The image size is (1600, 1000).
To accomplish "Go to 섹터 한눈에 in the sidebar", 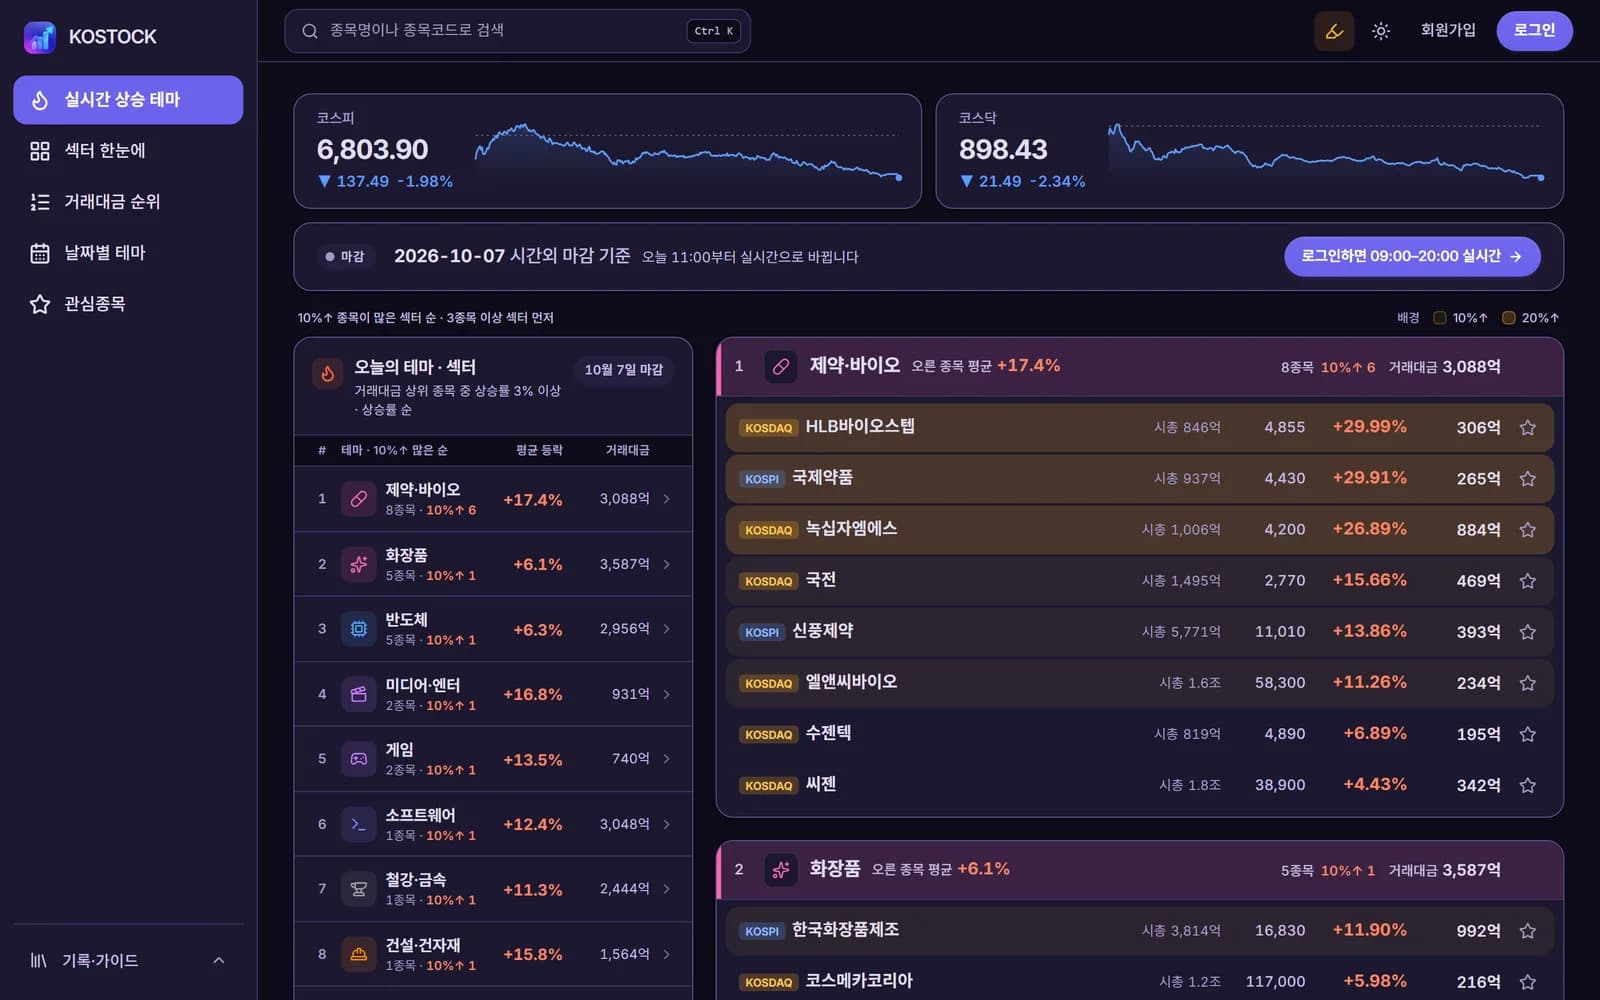I will click(128, 151).
